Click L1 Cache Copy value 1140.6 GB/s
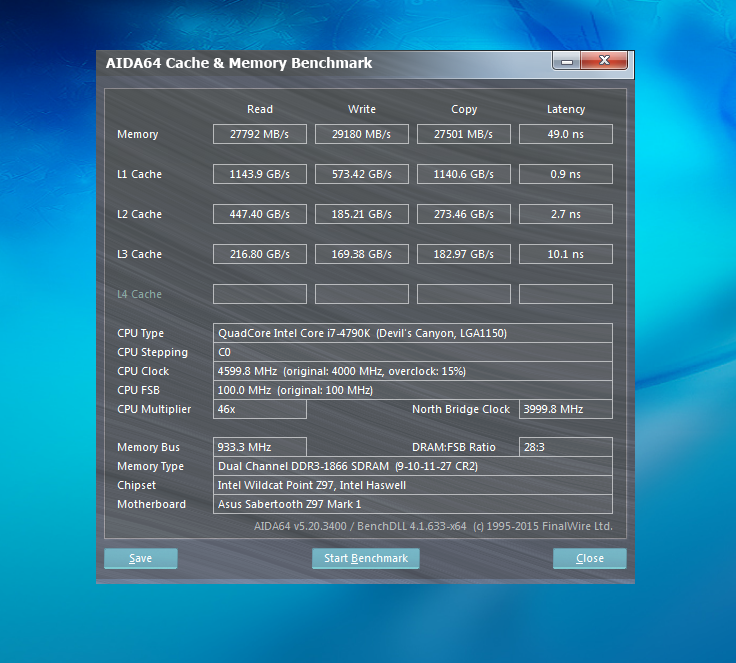 464,174
